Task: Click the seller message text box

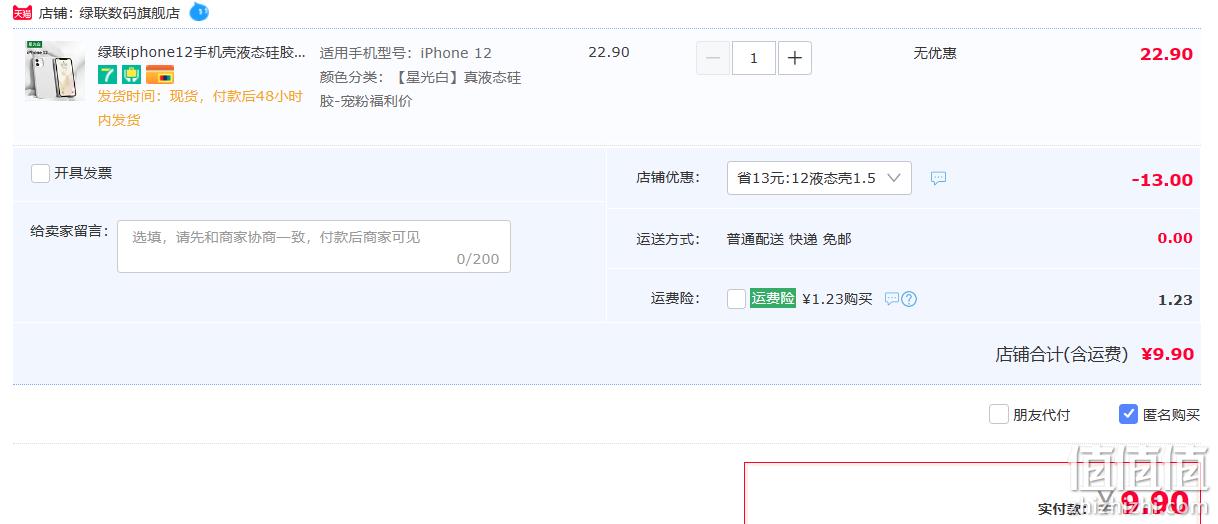Action: (x=314, y=246)
